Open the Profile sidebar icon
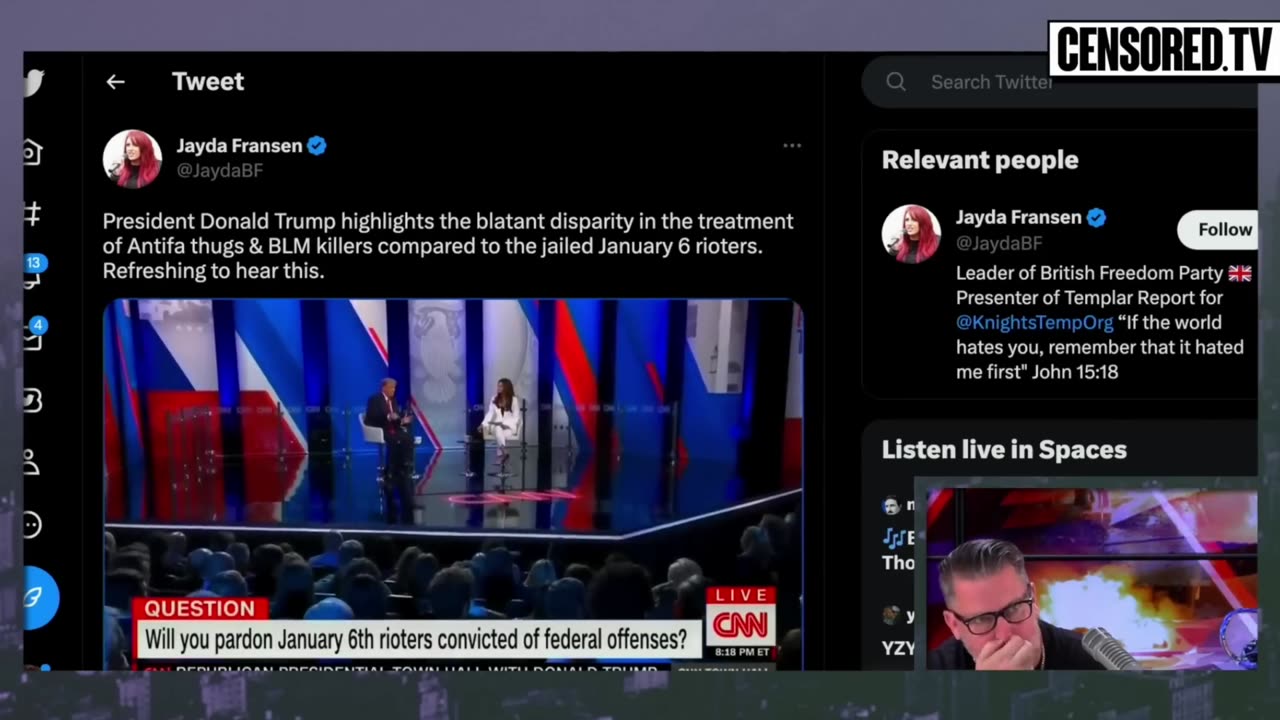The height and width of the screenshot is (720, 1280). coord(32,462)
